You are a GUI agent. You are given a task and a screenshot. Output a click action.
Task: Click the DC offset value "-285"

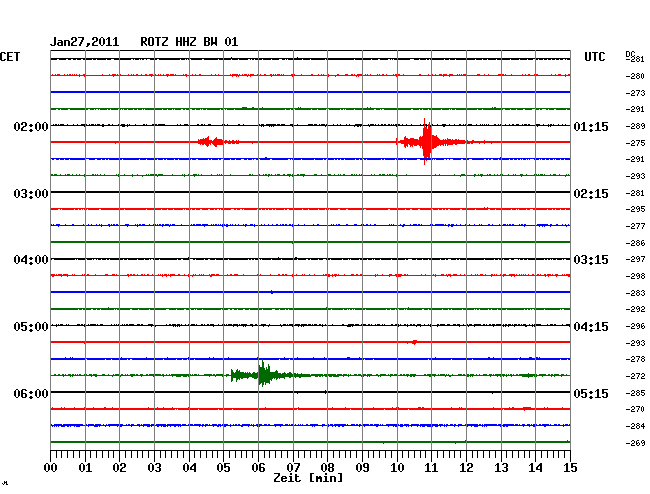[x=635, y=393]
